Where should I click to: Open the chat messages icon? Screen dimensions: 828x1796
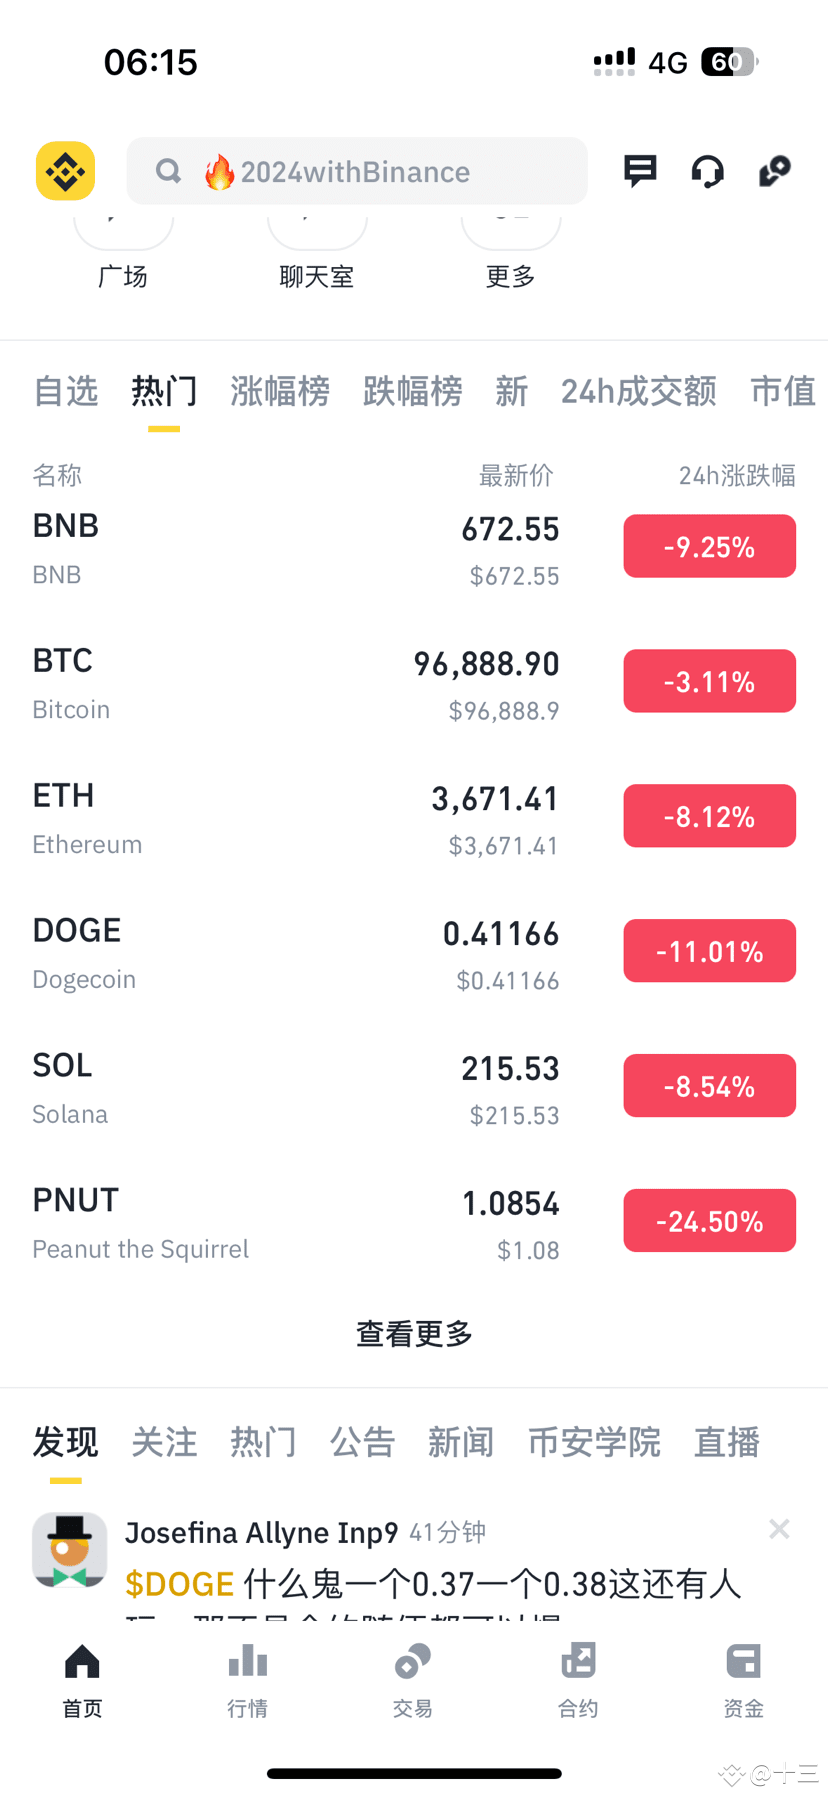[640, 171]
